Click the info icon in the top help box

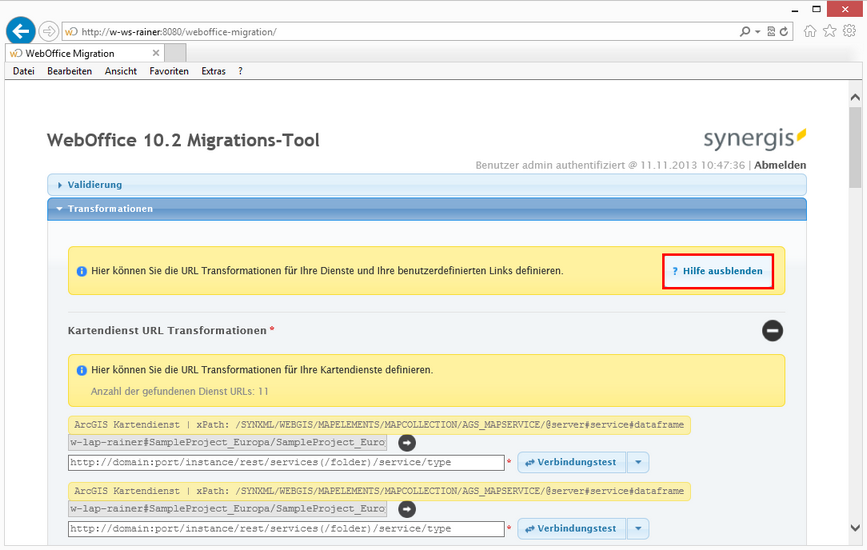[81, 271]
